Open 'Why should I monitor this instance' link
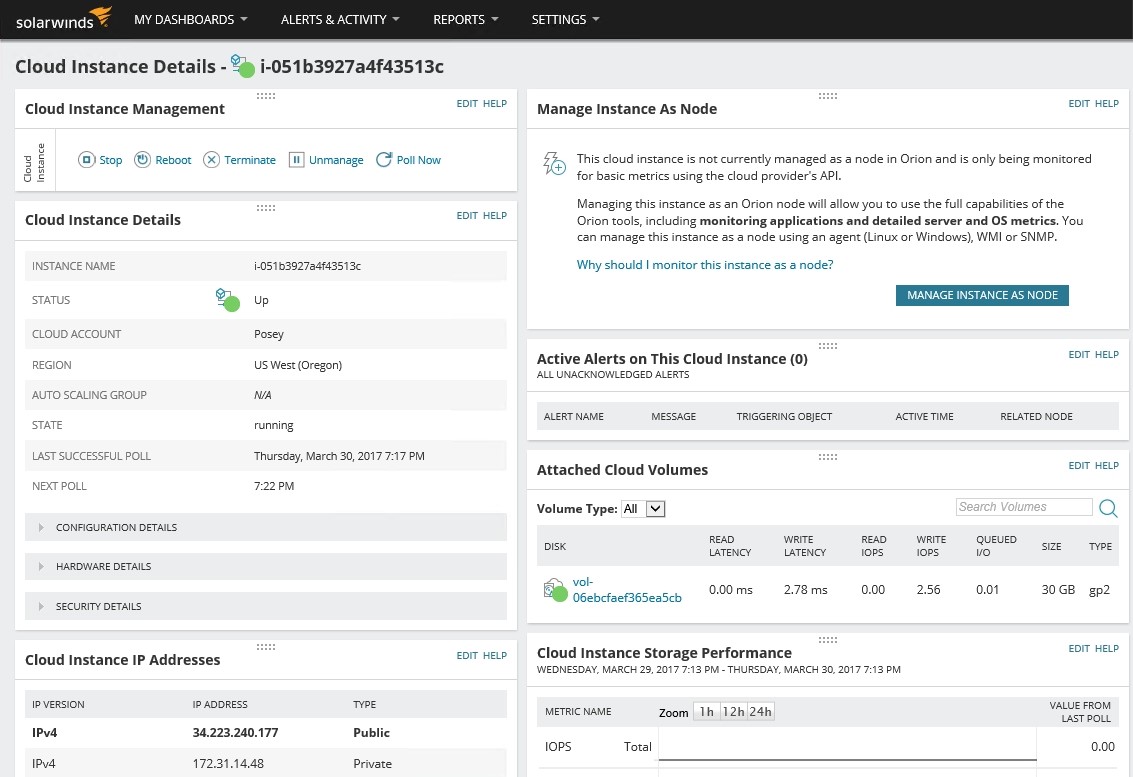 click(x=705, y=265)
